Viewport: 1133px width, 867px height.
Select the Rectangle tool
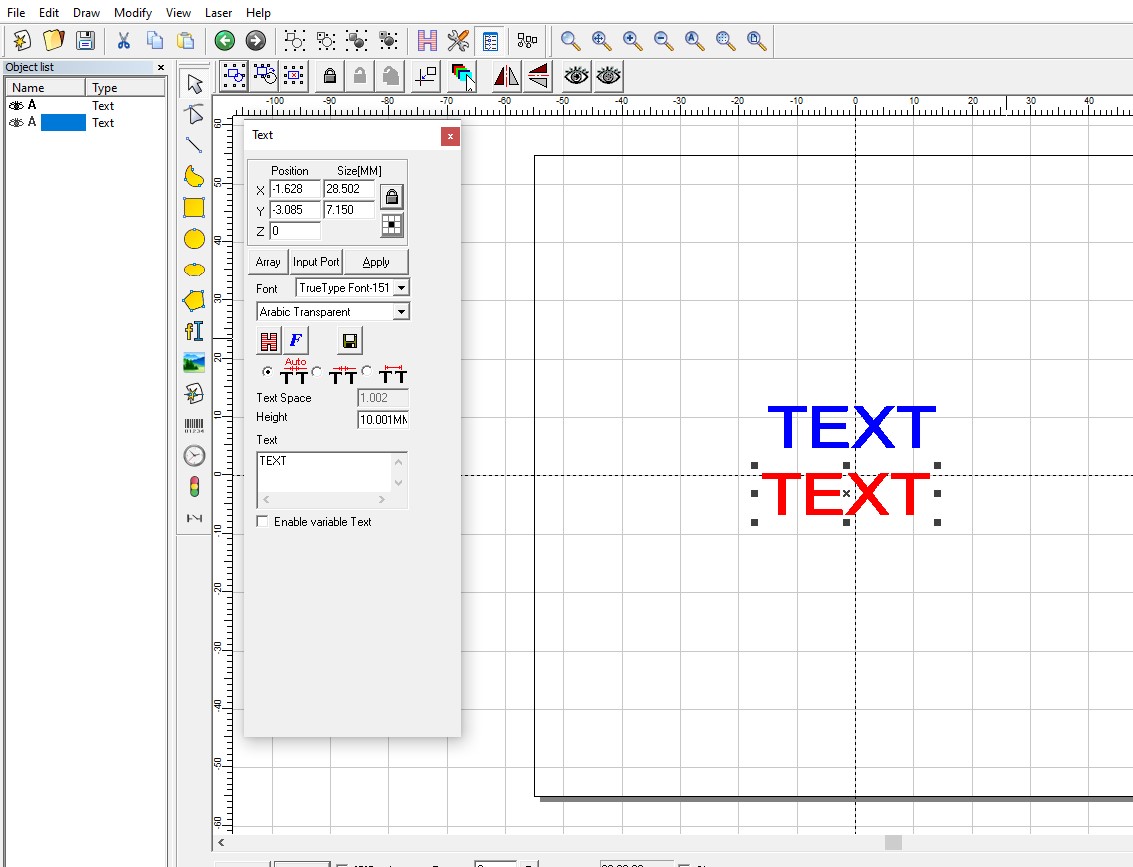pyautogui.click(x=194, y=207)
